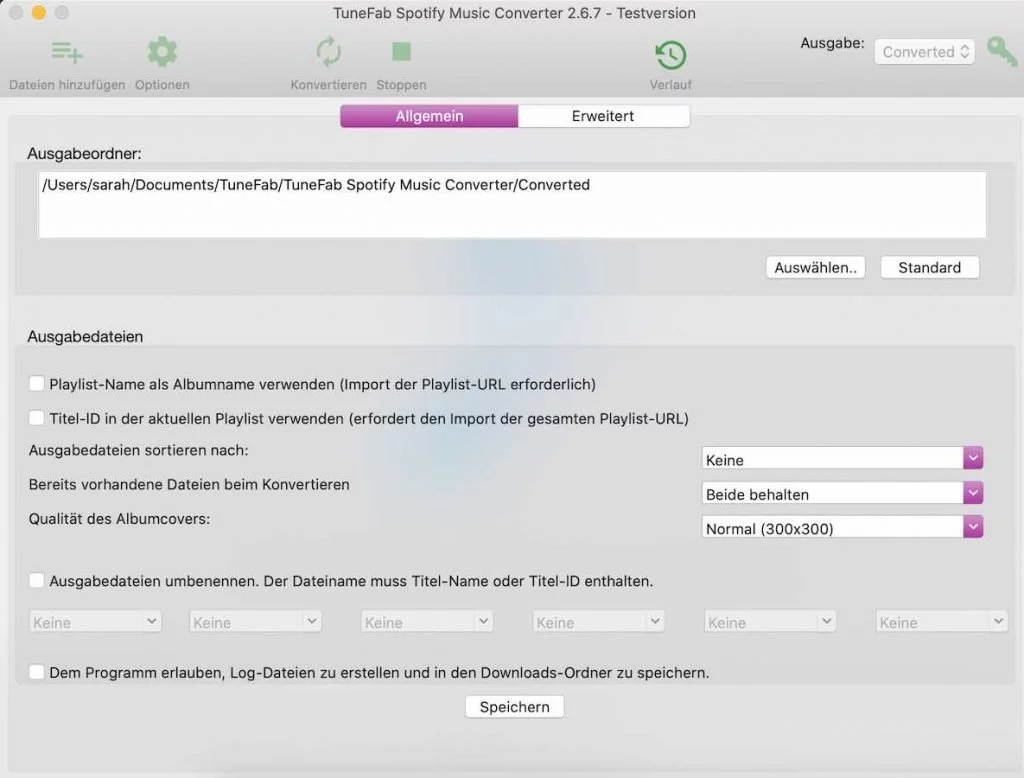Open the Verlauf history clock icon
Viewport: 1024px width, 778px height.
click(x=671, y=55)
